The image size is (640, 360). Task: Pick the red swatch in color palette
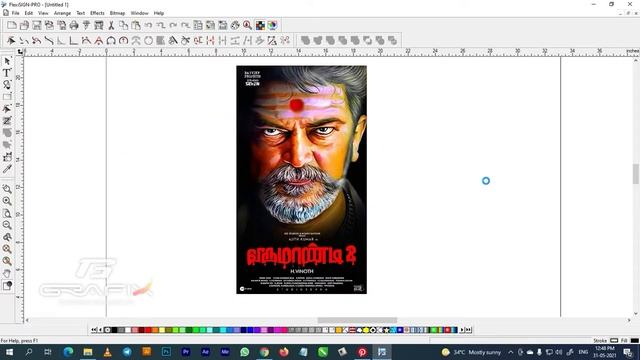[148, 330]
